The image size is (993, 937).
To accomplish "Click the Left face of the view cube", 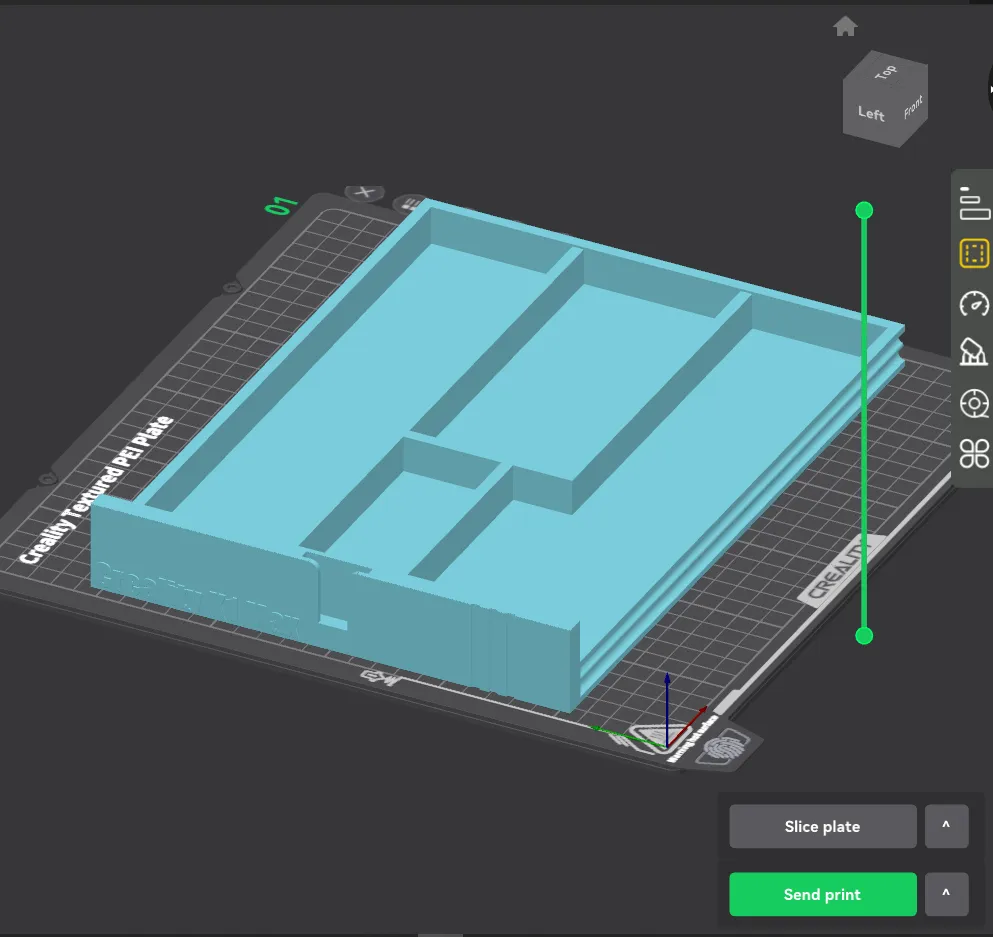I will pyautogui.click(x=871, y=114).
